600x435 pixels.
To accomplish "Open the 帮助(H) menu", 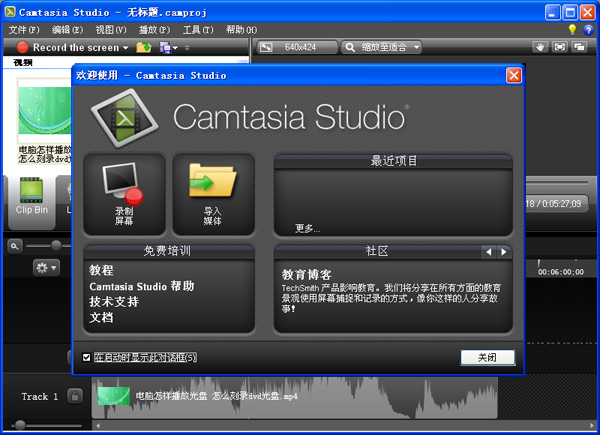I will (241, 29).
